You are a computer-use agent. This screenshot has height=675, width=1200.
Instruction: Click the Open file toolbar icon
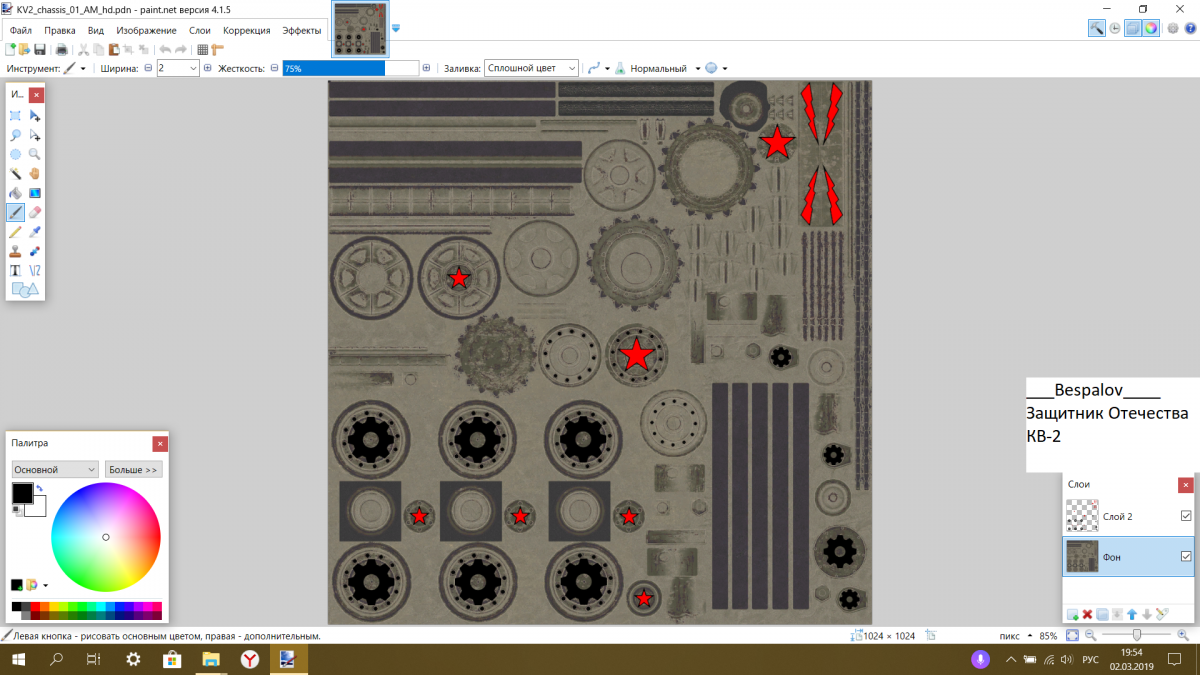[x=24, y=49]
